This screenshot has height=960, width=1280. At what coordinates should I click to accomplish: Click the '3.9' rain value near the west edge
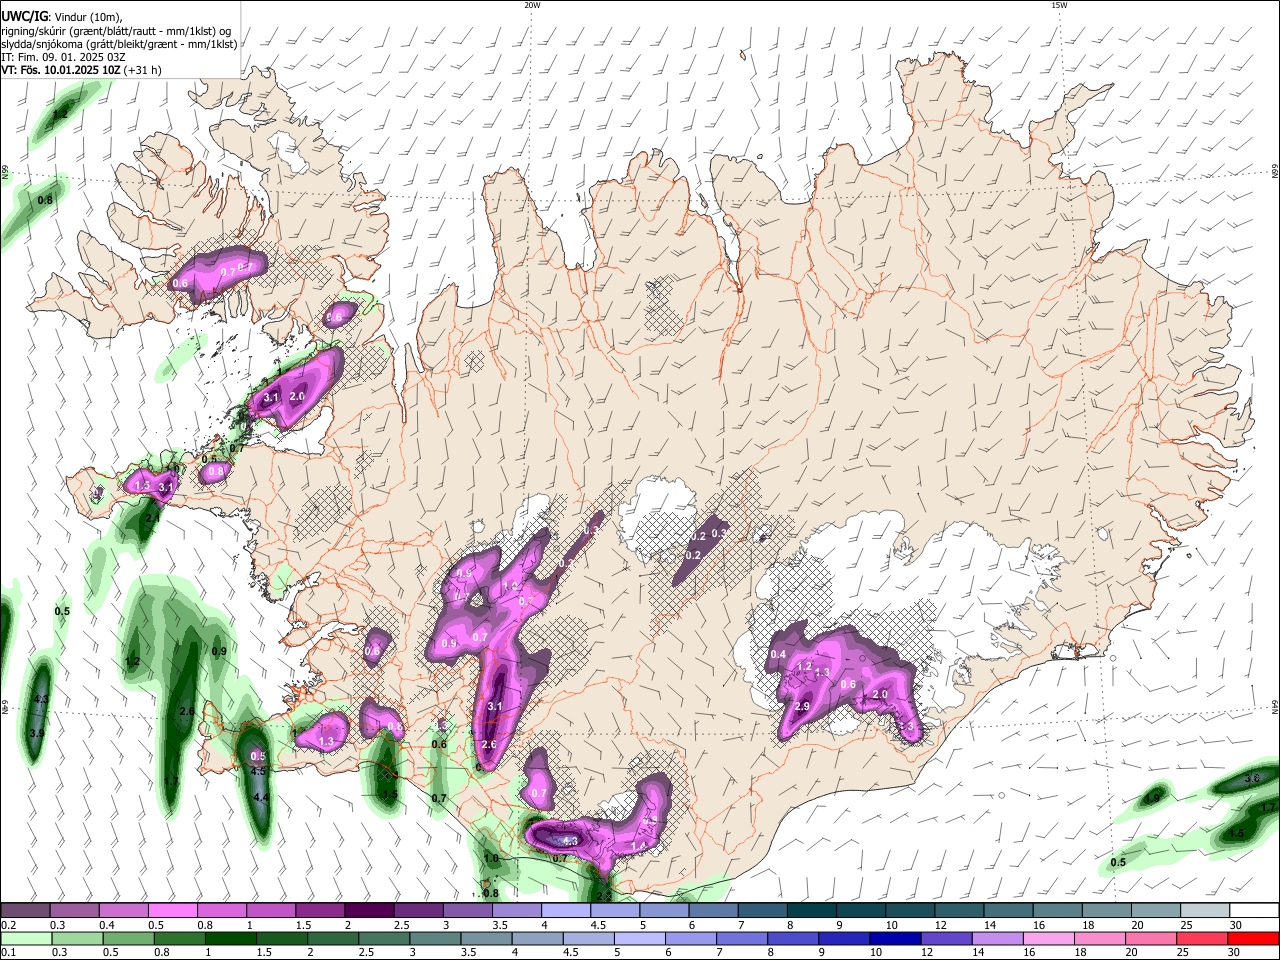click(37, 733)
